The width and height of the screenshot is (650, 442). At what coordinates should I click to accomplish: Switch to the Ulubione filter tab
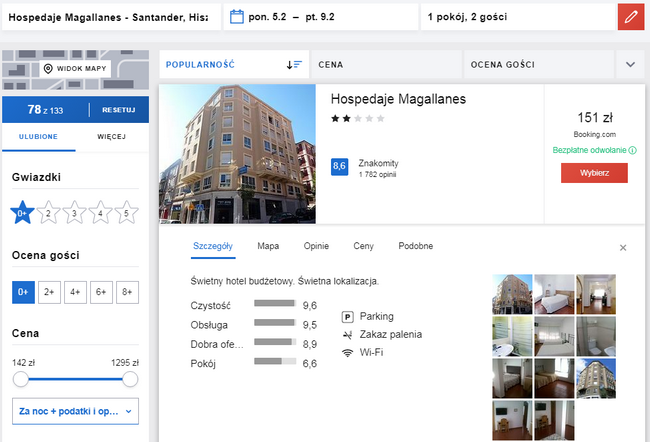pyautogui.click(x=39, y=137)
